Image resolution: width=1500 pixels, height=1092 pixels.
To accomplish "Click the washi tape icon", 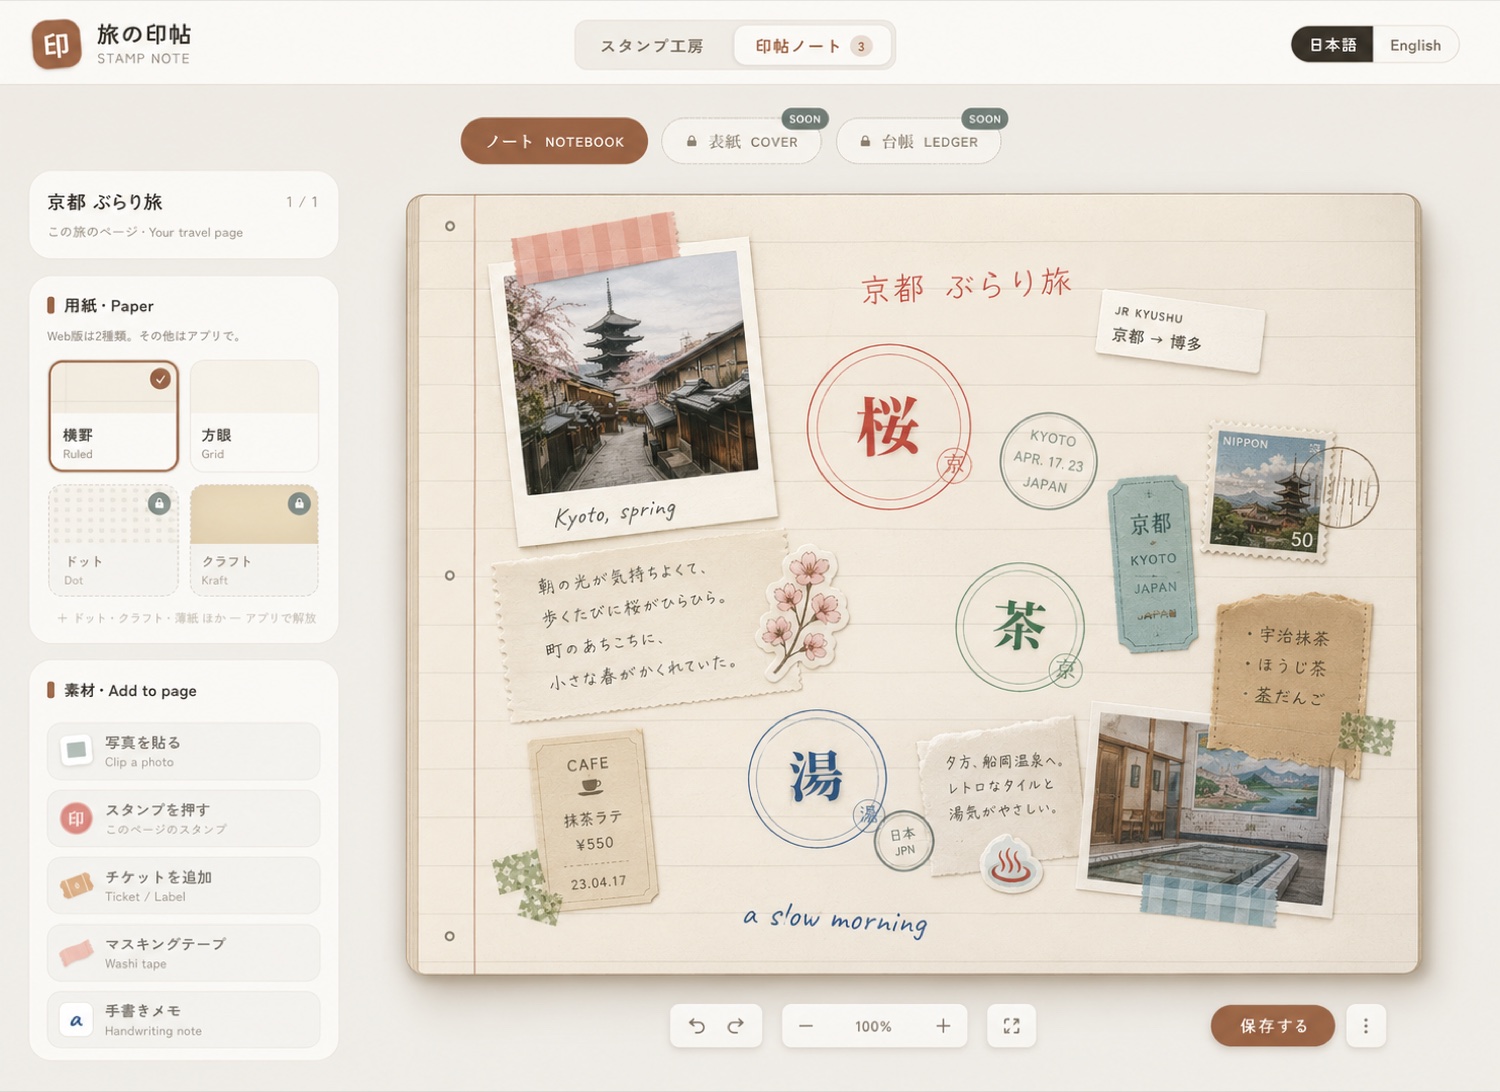I will [x=77, y=952].
